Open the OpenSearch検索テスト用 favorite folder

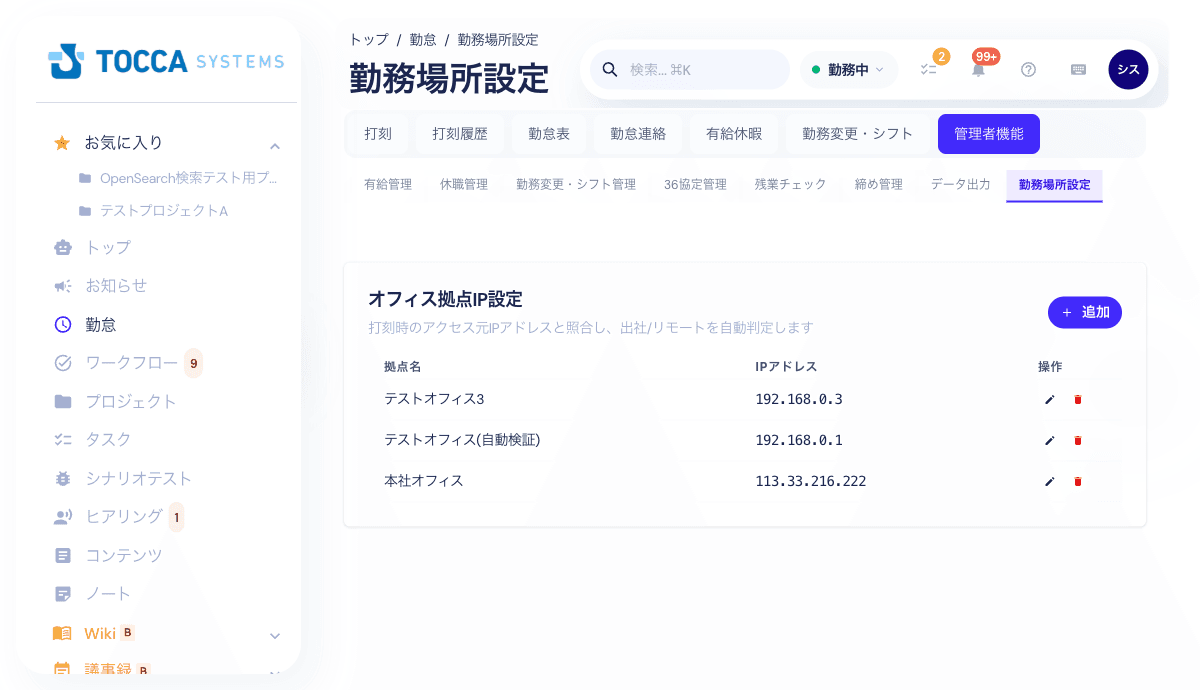coord(178,178)
